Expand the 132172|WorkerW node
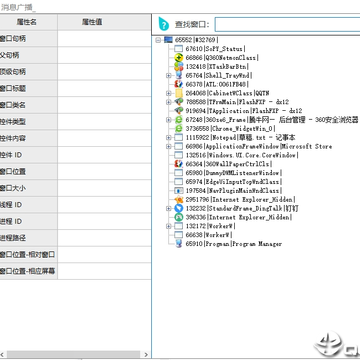 [x=169, y=226]
